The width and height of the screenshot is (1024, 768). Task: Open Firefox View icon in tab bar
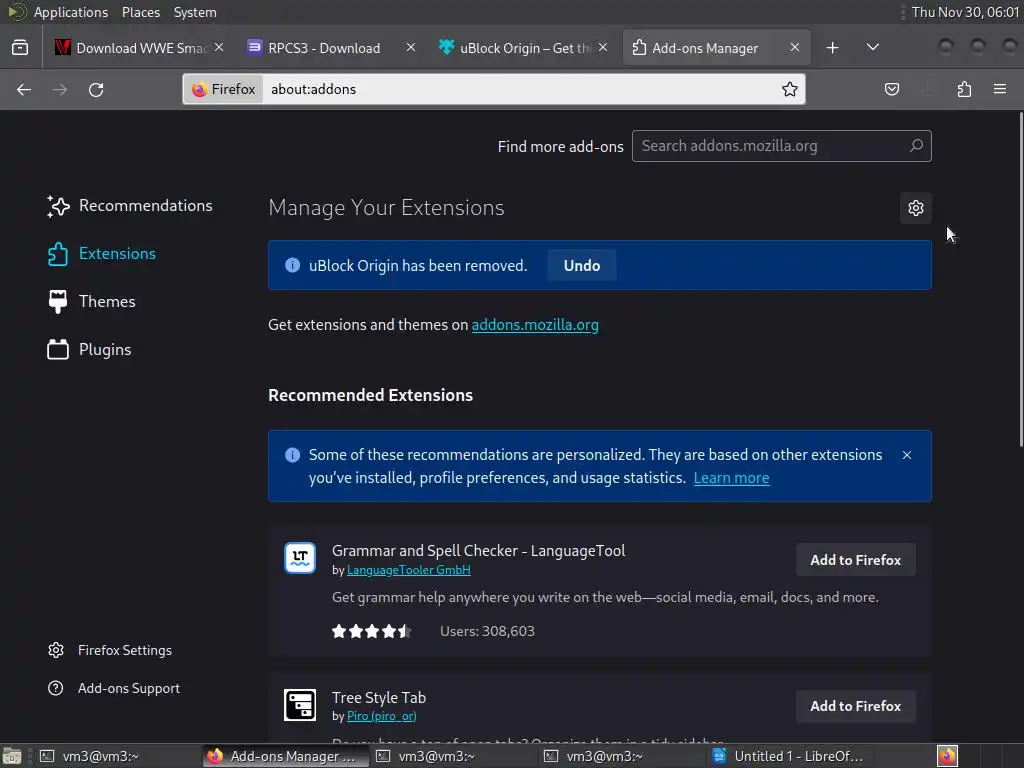20,48
